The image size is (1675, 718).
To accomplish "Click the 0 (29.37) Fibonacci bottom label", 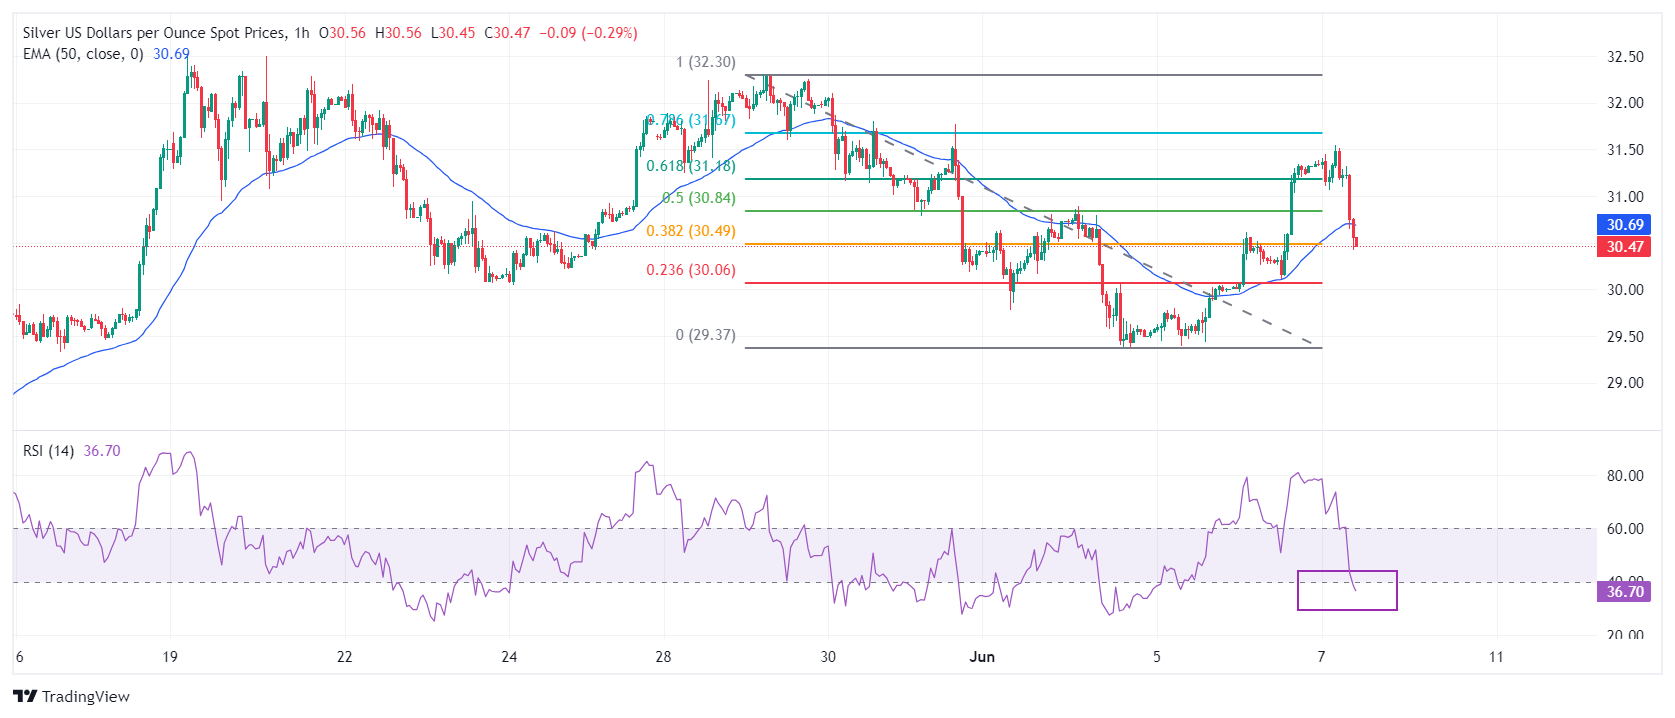I will pos(705,335).
